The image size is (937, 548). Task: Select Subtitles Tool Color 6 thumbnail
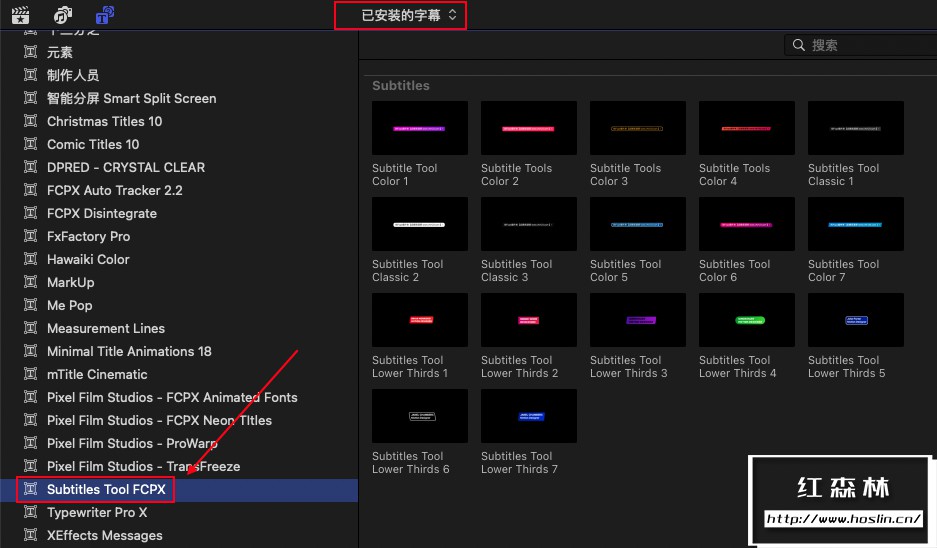tap(747, 224)
